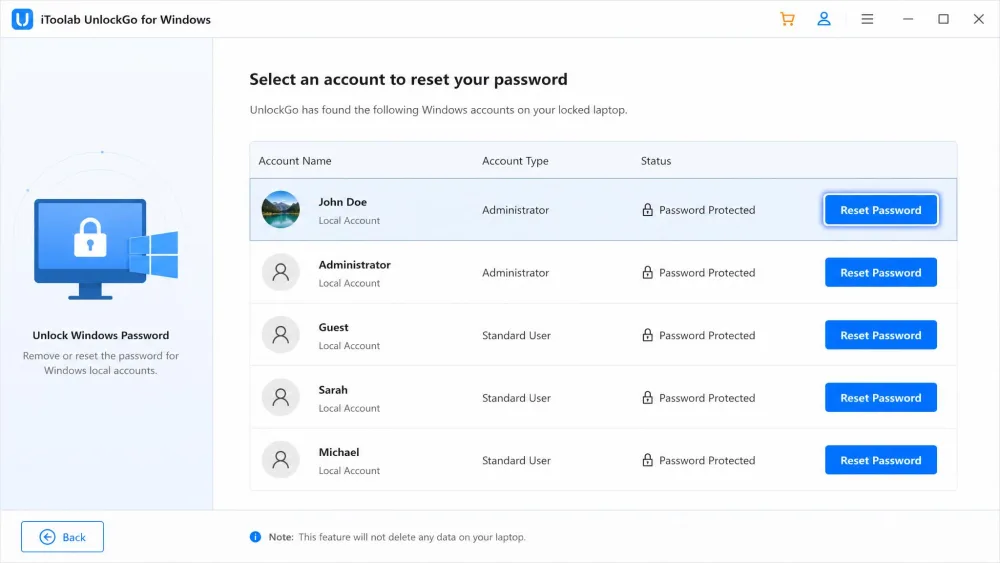Screen dimensions: 1000x563
Task: Reset password for Michael
Action: tap(881, 460)
